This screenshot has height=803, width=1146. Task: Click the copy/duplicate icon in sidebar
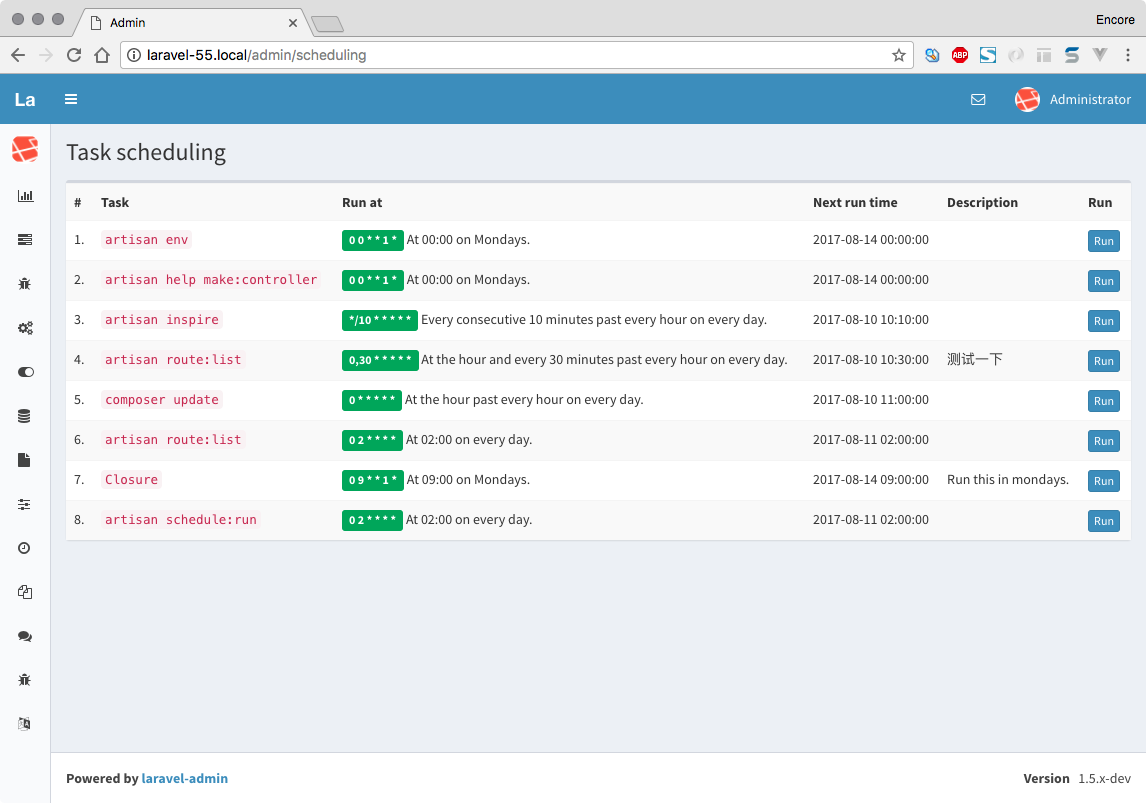point(25,592)
